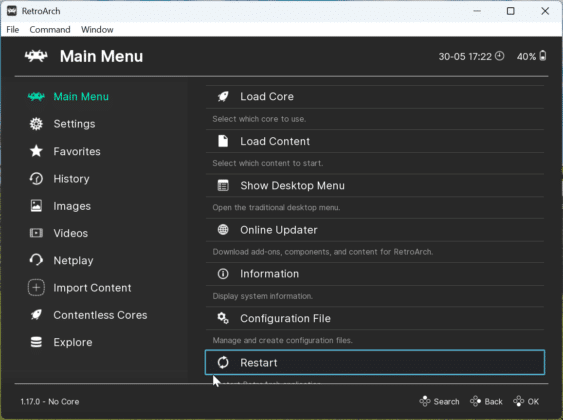The height and width of the screenshot is (420, 563).
Task: Click the Load Content file icon
Action: (x=223, y=141)
